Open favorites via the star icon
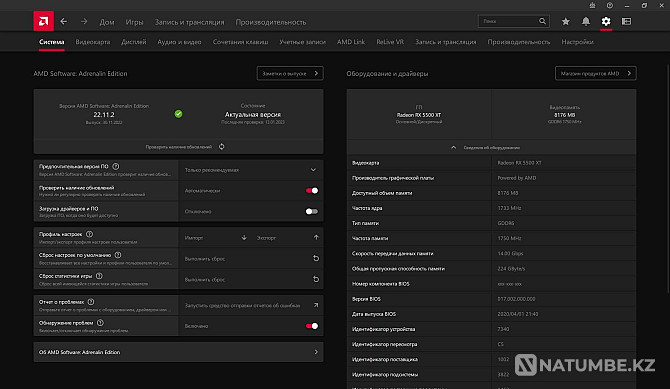The height and width of the screenshot is (389, 670). pyautogui.click(x=566, y=21)
